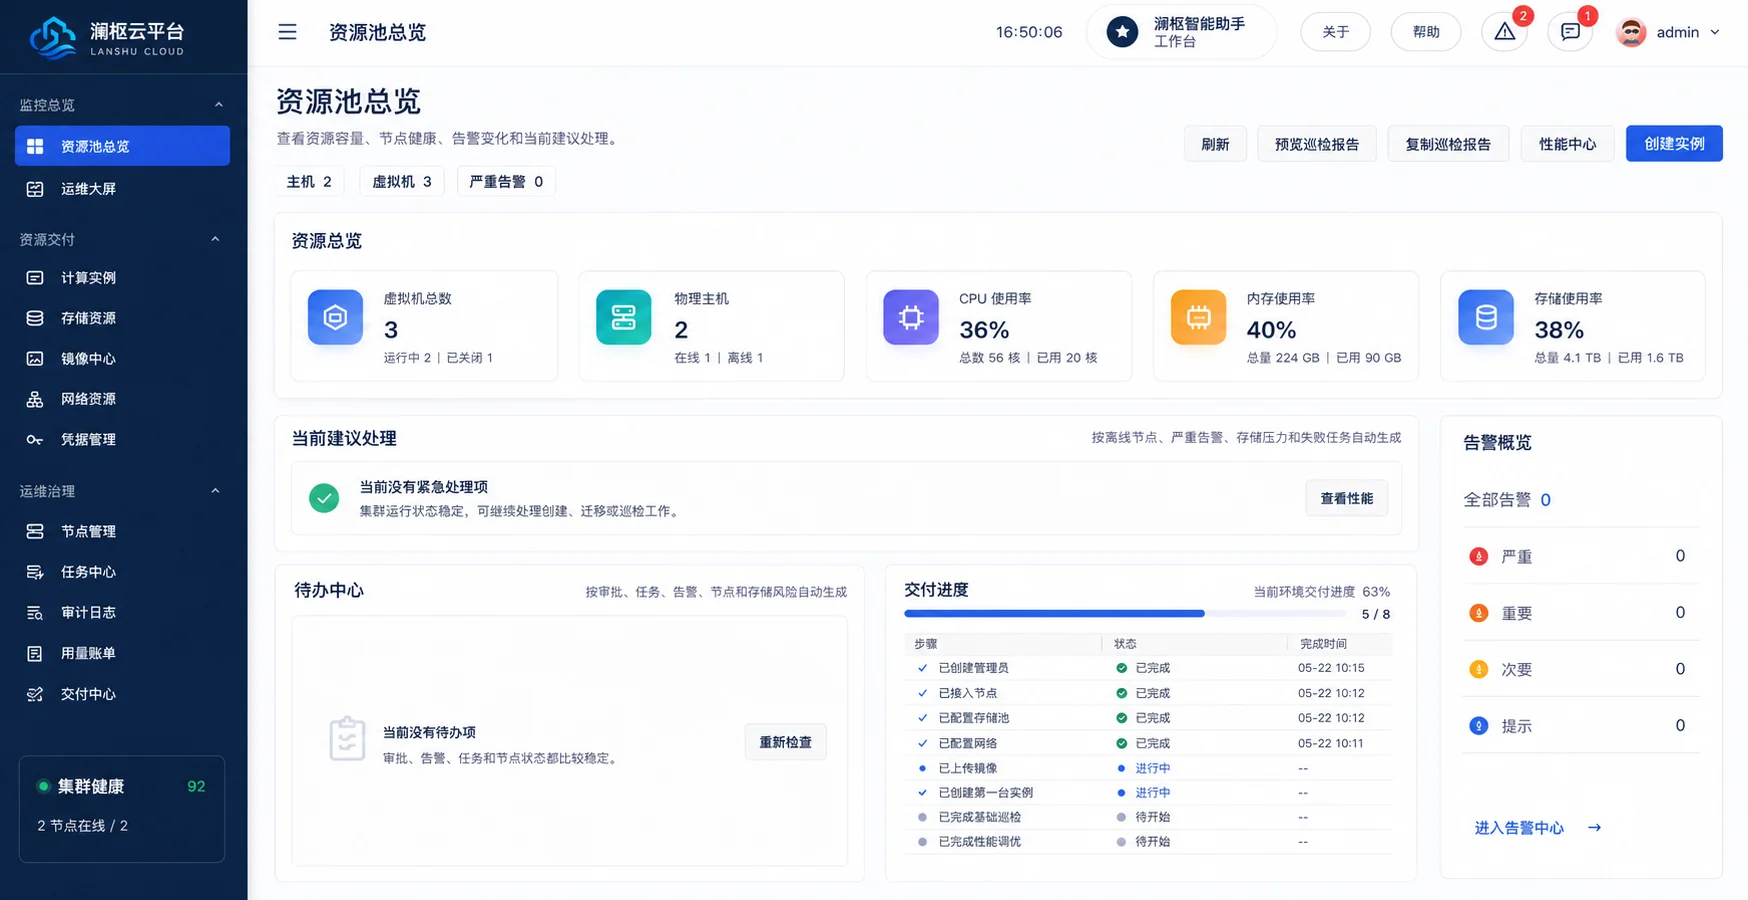Click the 虚拟机总数 blue hexagon icon
This screenshot has height=900, width=1748.
[x=335, y=317]
